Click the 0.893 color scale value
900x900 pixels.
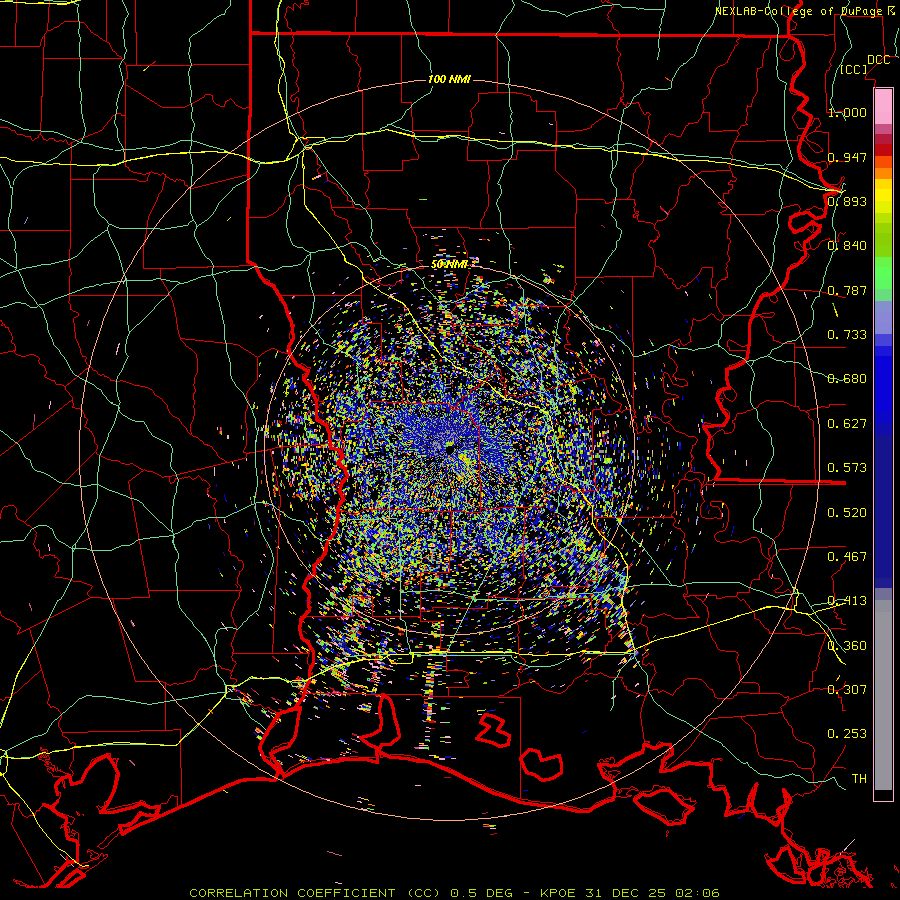click(x=847, y=201)
